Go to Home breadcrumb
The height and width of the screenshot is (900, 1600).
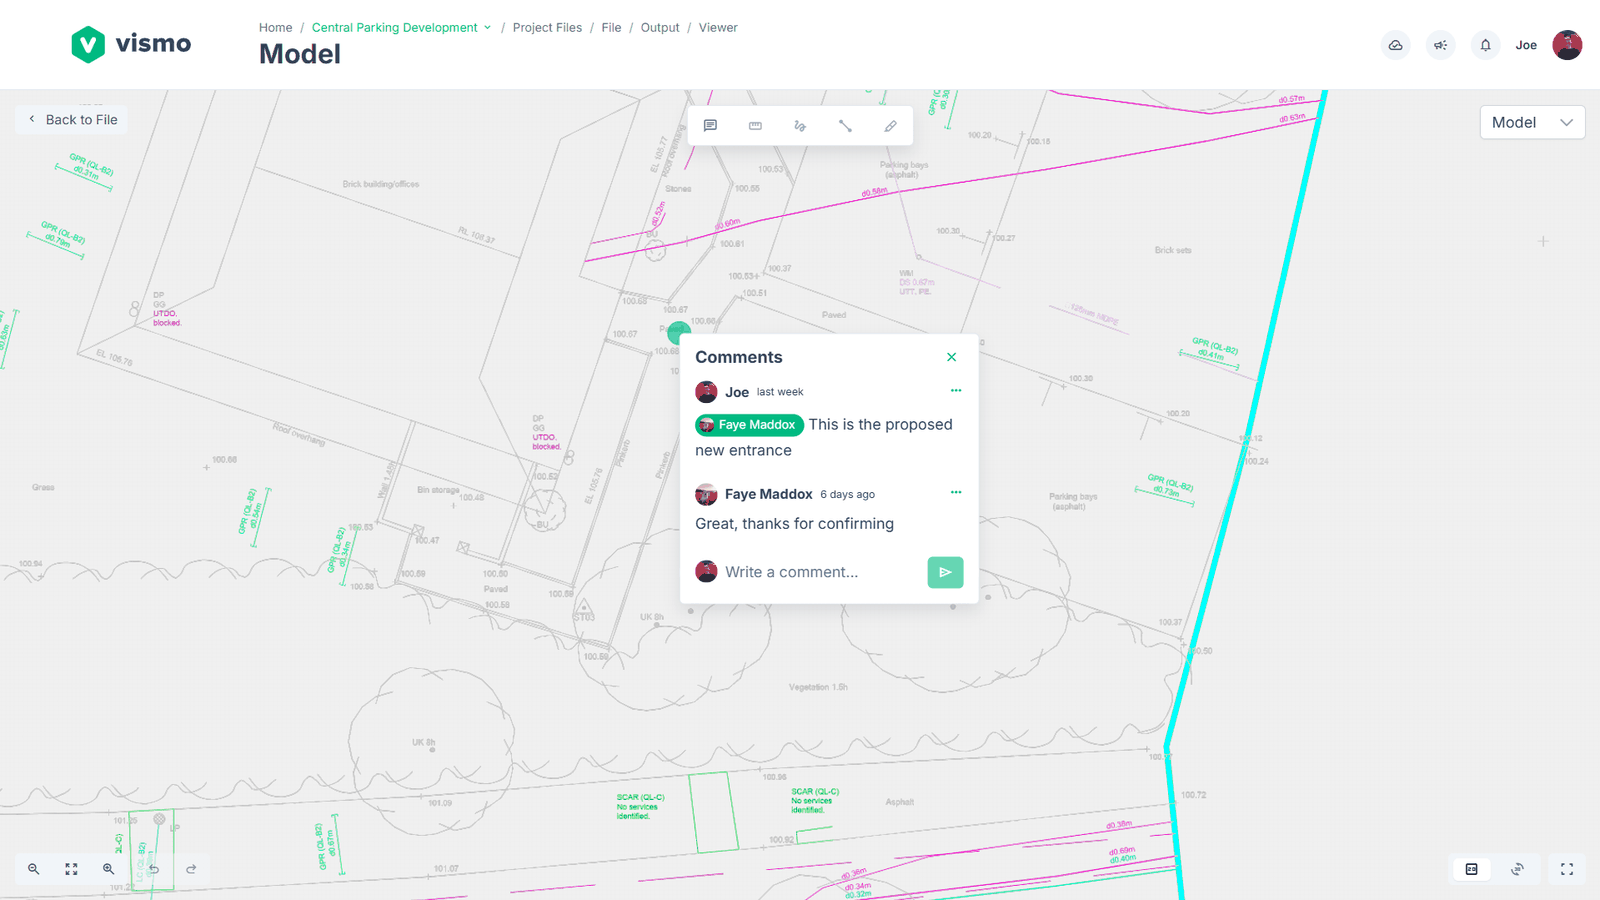click(x=276, y=28)
